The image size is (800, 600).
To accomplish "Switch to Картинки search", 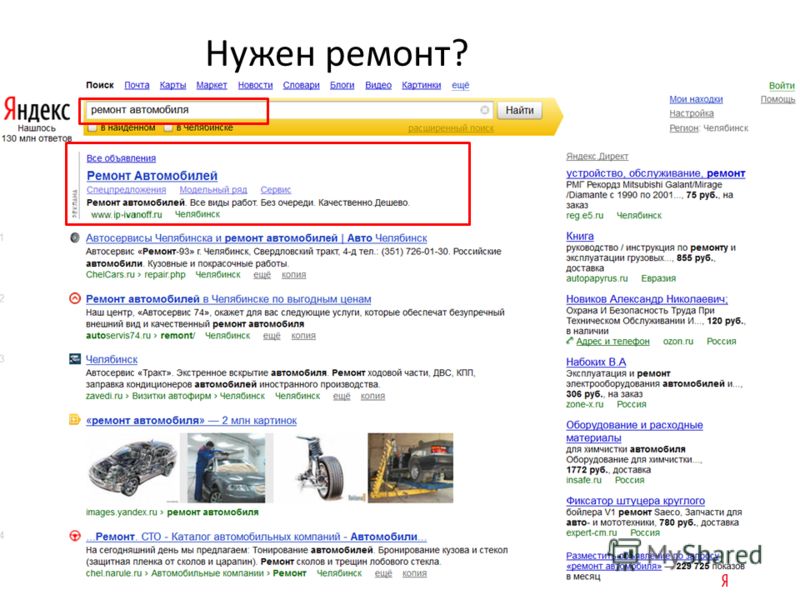I will tap(421, 85).
